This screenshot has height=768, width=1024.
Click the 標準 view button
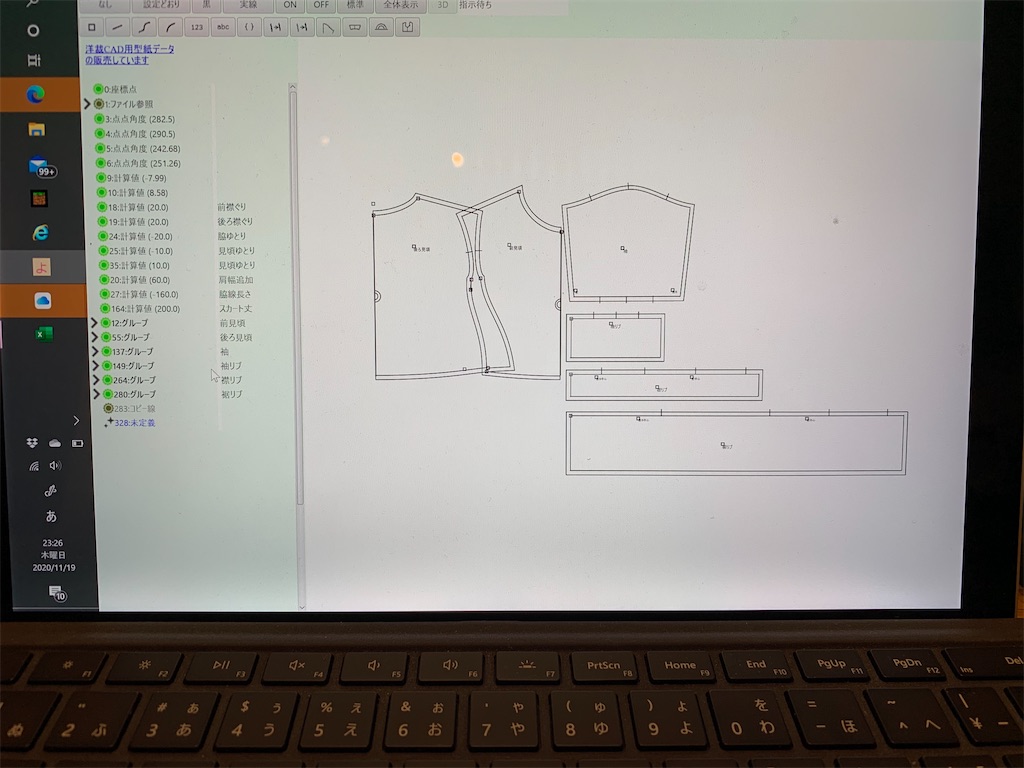point(355,5)
